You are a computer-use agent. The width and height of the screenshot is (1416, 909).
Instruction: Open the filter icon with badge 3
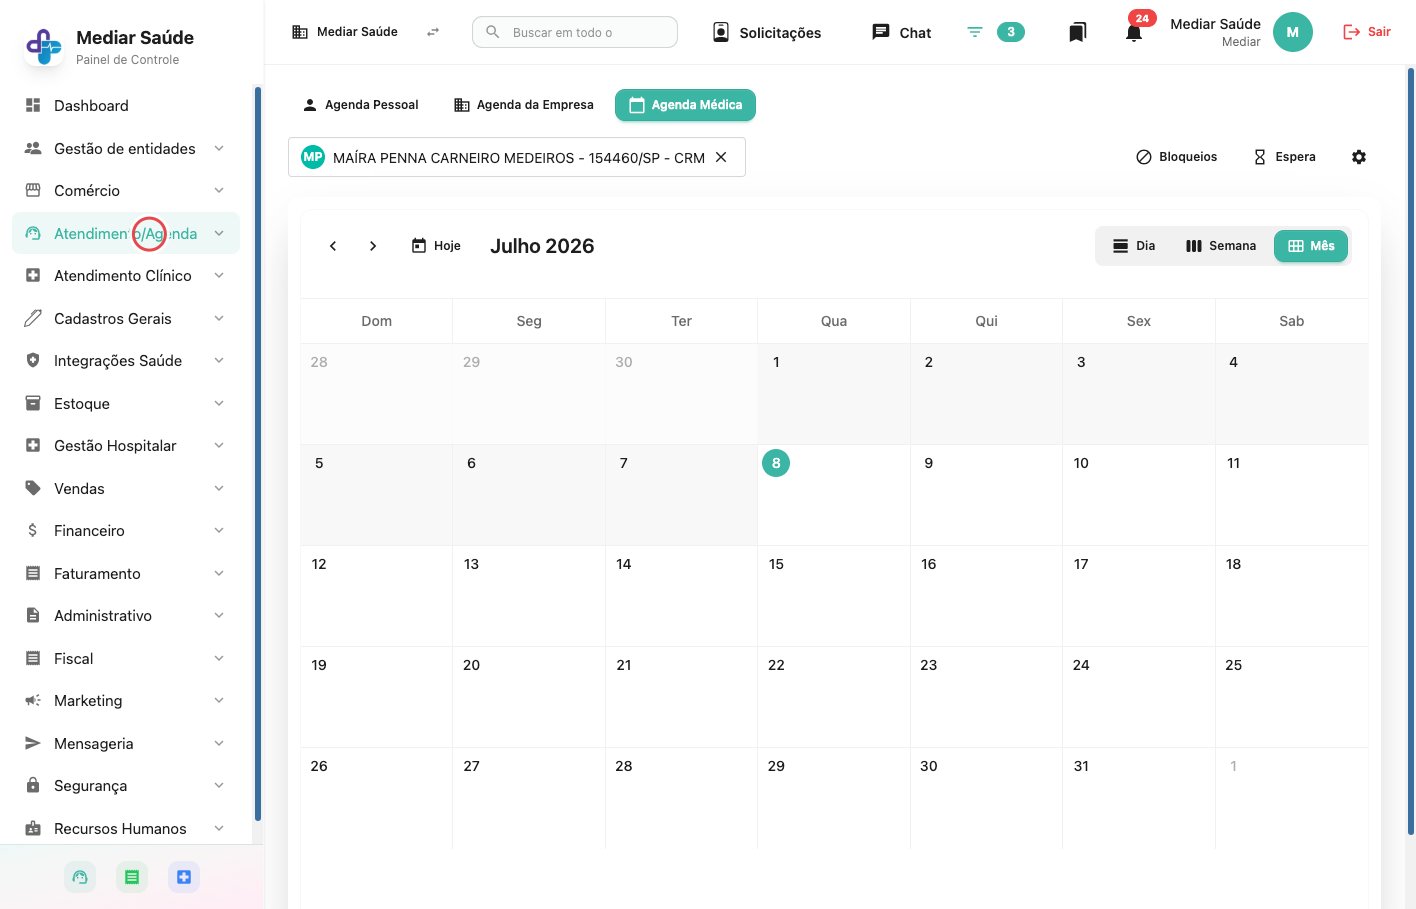coord(995,32)
